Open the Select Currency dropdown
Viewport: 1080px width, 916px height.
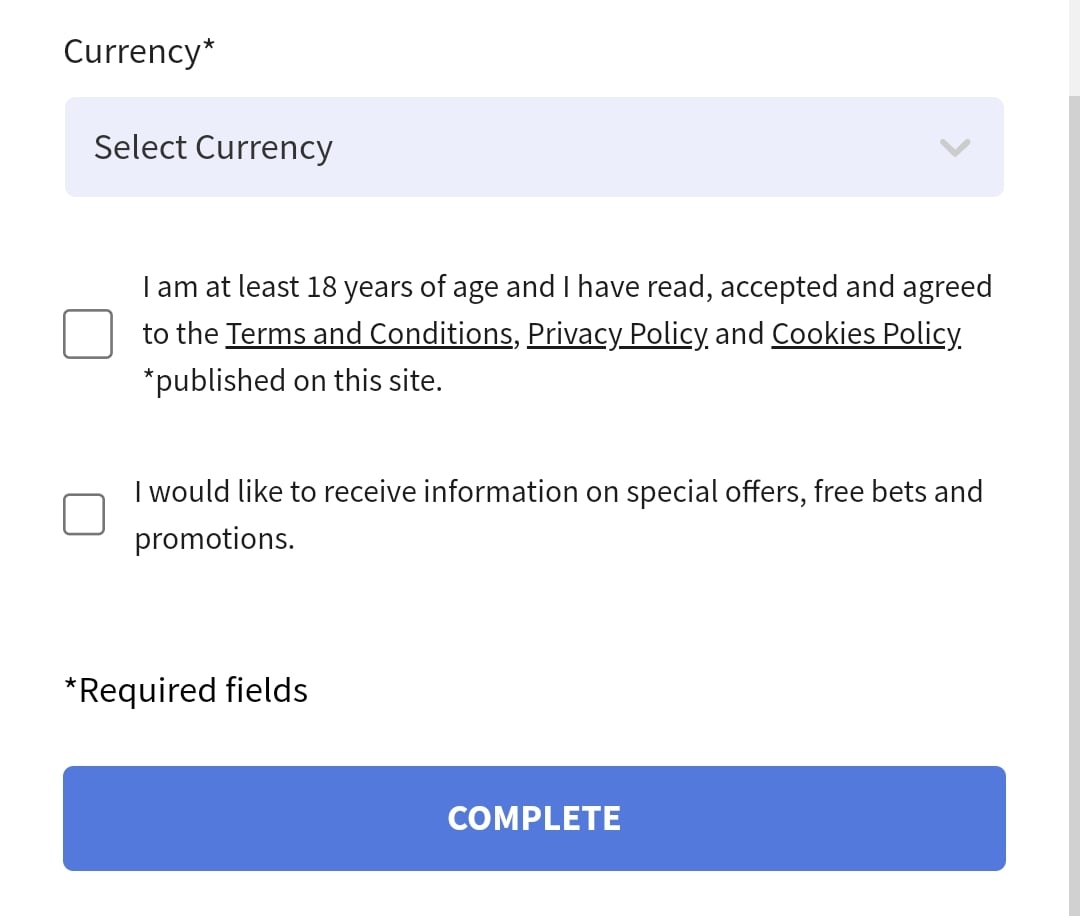point(534,147)
